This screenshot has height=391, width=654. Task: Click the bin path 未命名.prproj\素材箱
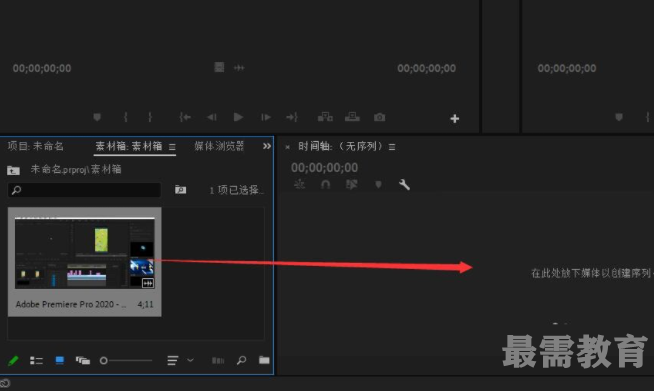pyautogui.click(x=76, y=169)
